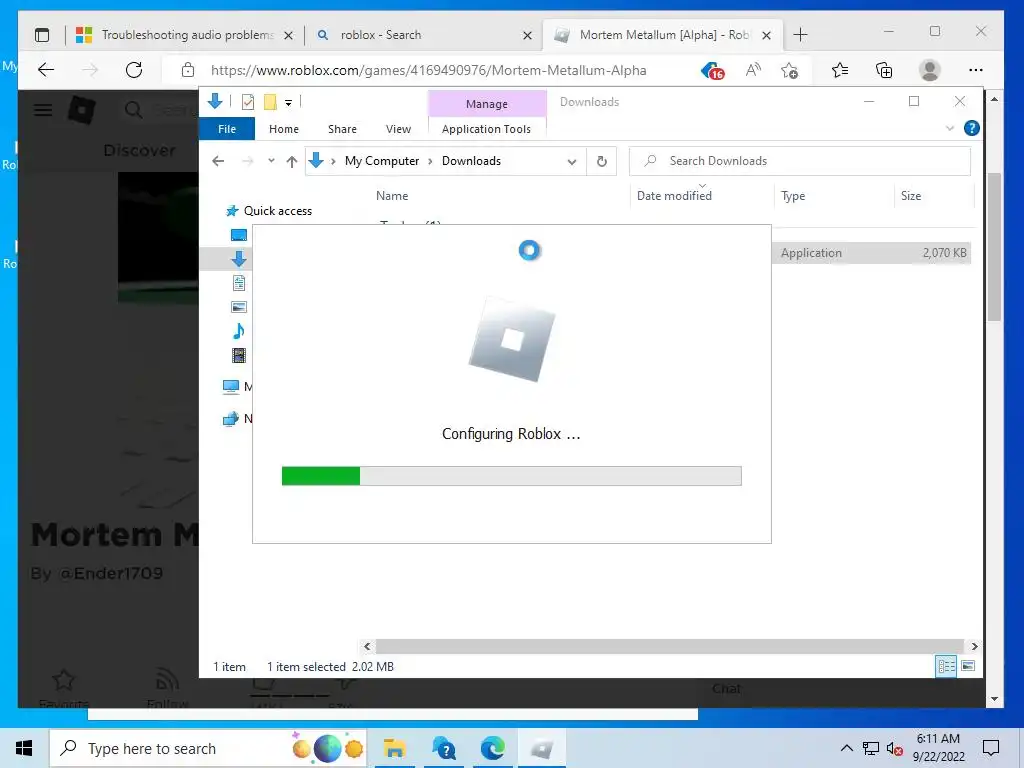
Task: Sort by Type column header
Action: 793,195
